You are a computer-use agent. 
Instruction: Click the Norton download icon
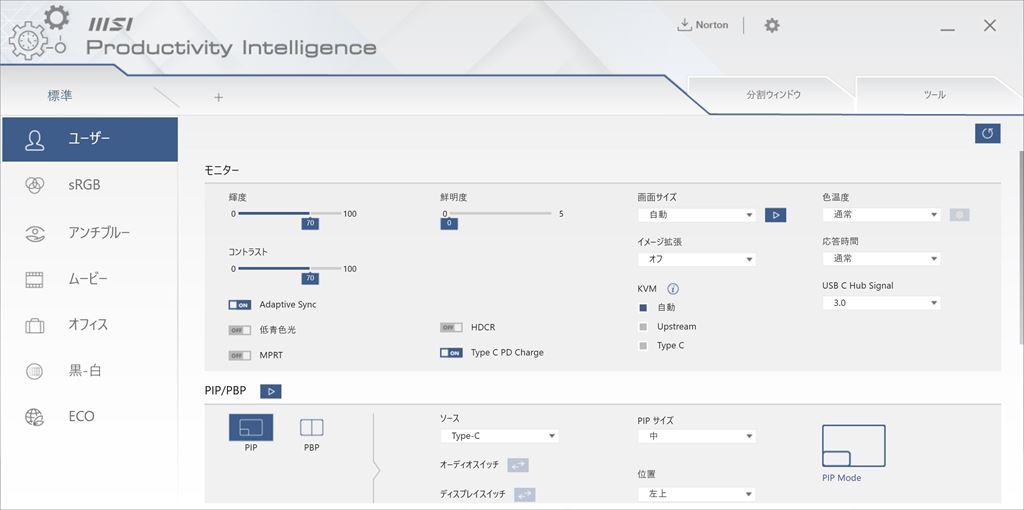(684, 25)
